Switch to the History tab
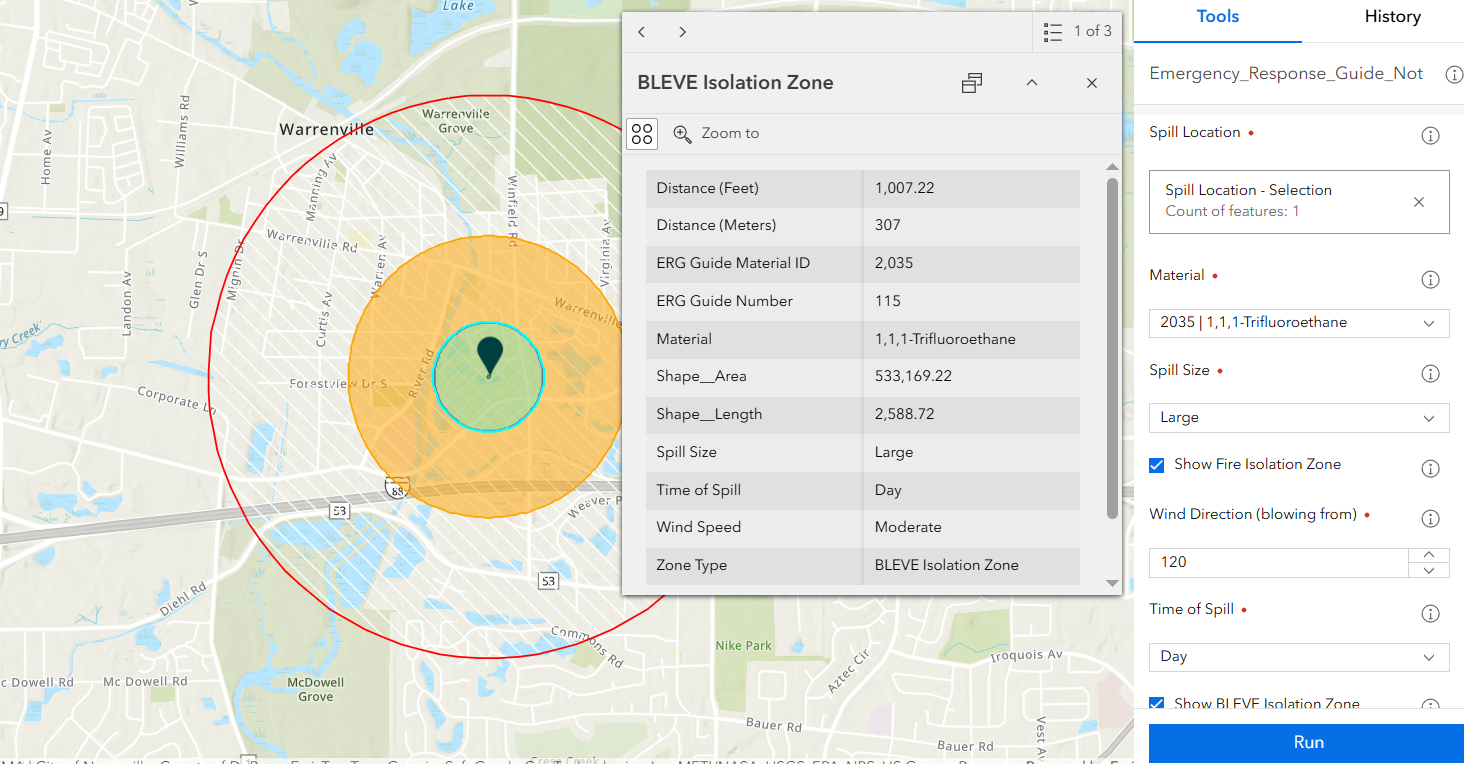 pos(1392,17)
